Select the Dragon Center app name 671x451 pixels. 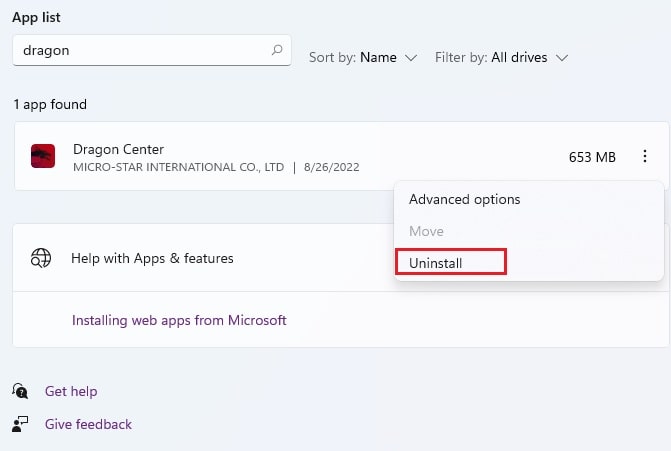(119, 149)
